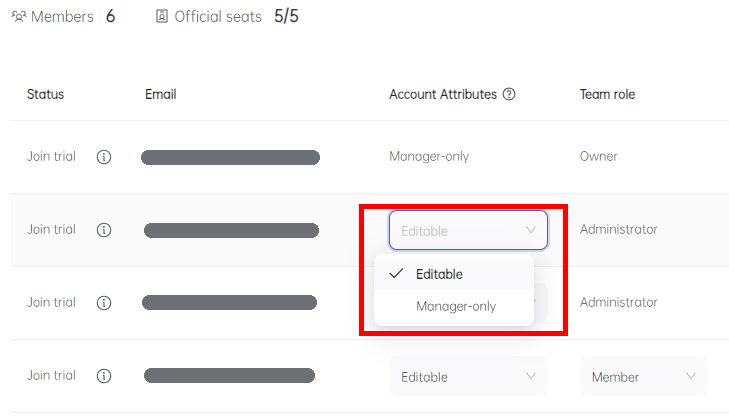The height and width of the screenshot is (419, 729).
Task: Click the Official seats badge icon
Action: [161, 17]
